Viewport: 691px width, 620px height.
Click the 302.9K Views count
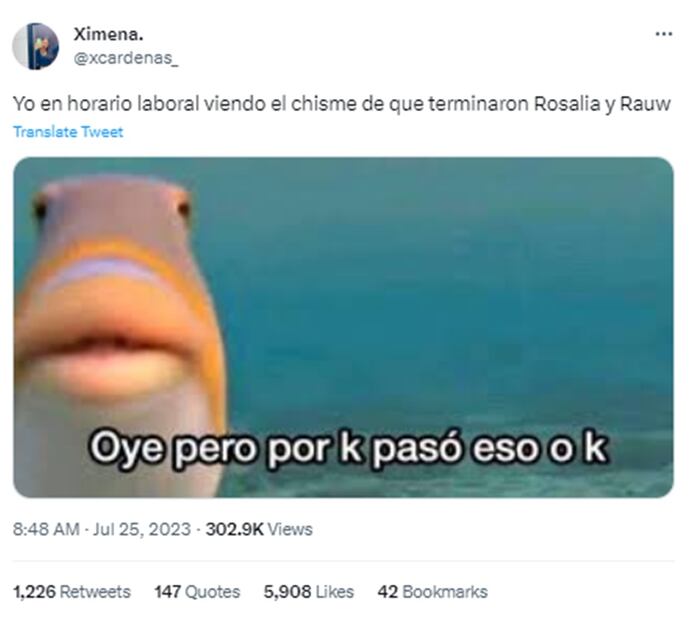tap(259, 529)
